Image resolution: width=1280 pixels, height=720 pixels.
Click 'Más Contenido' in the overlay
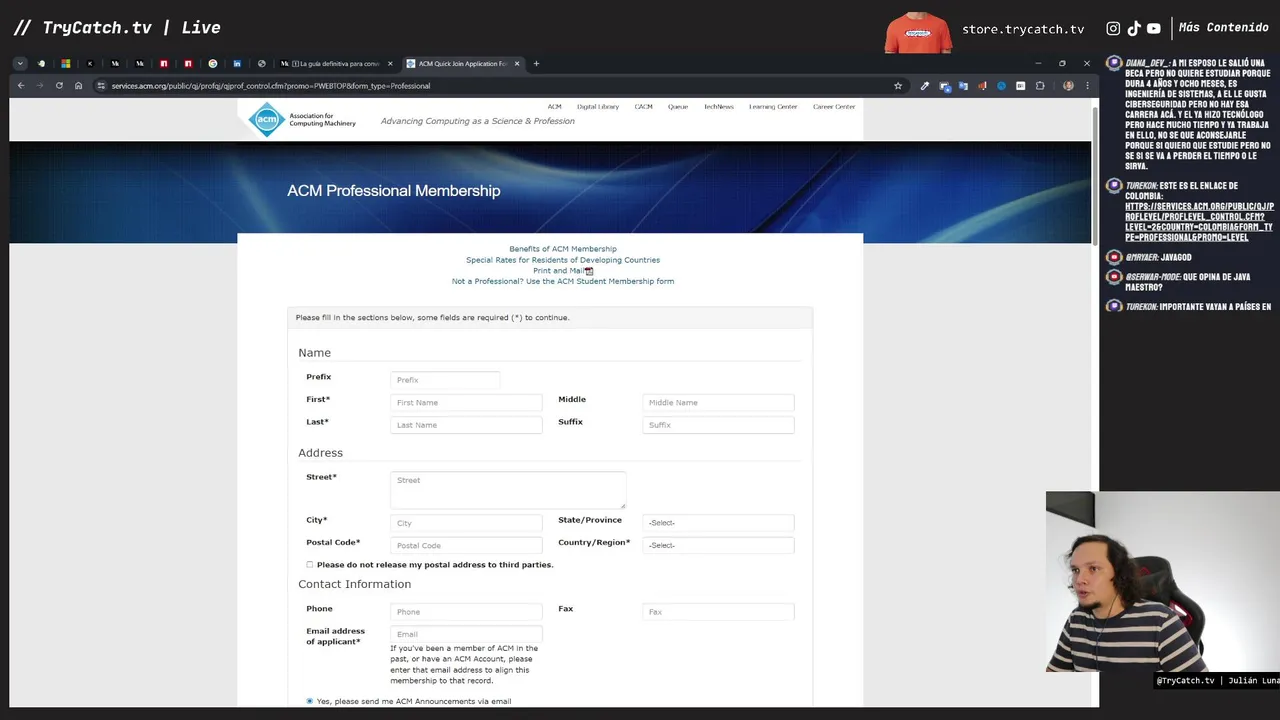1223,28
